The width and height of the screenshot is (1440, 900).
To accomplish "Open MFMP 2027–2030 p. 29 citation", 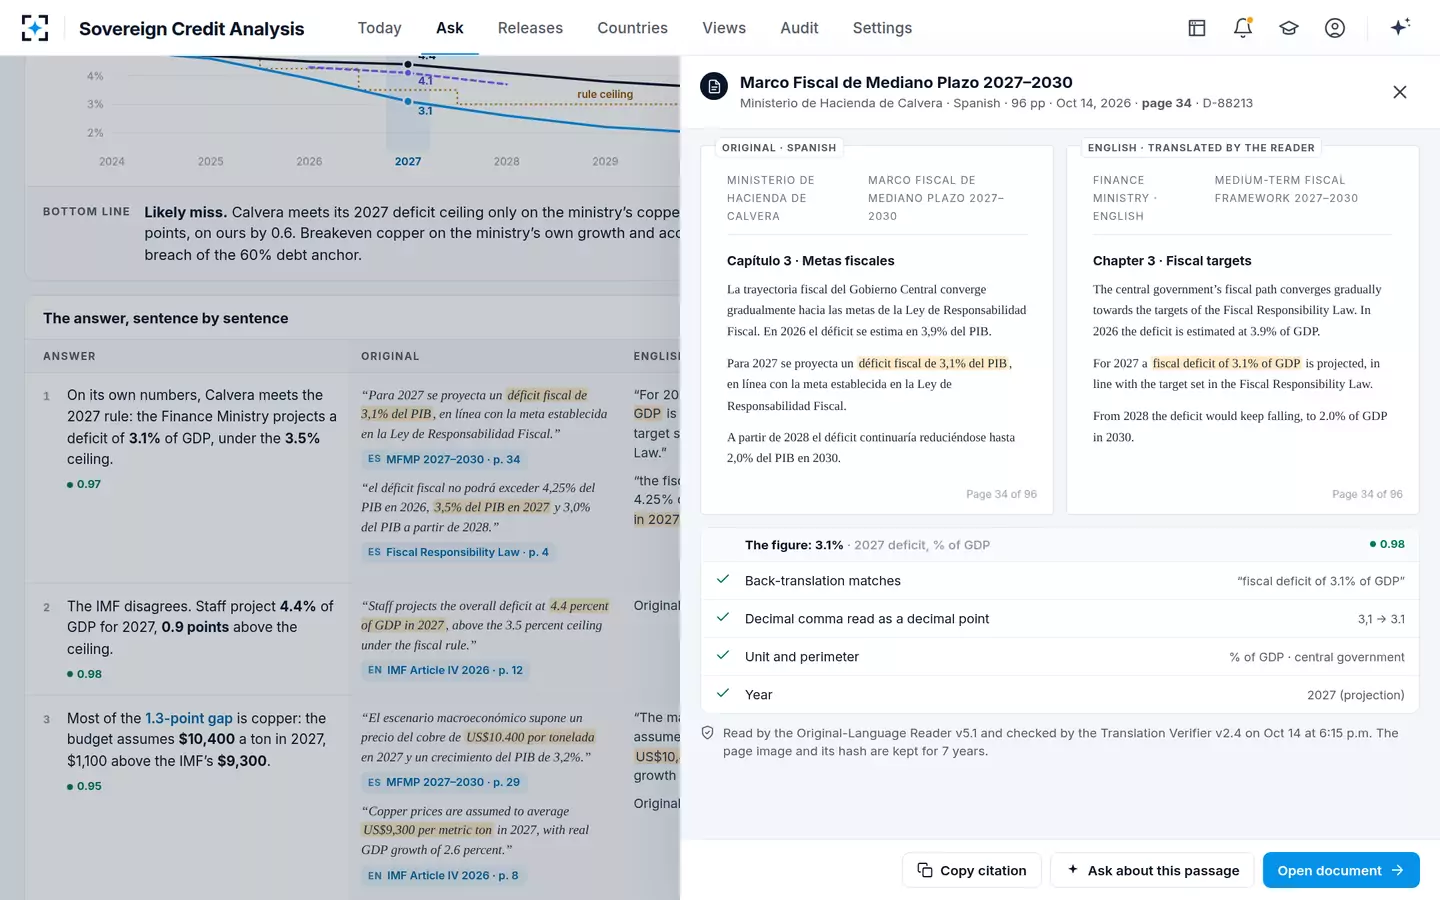I will pyautogui.click(x=444, y=782).
